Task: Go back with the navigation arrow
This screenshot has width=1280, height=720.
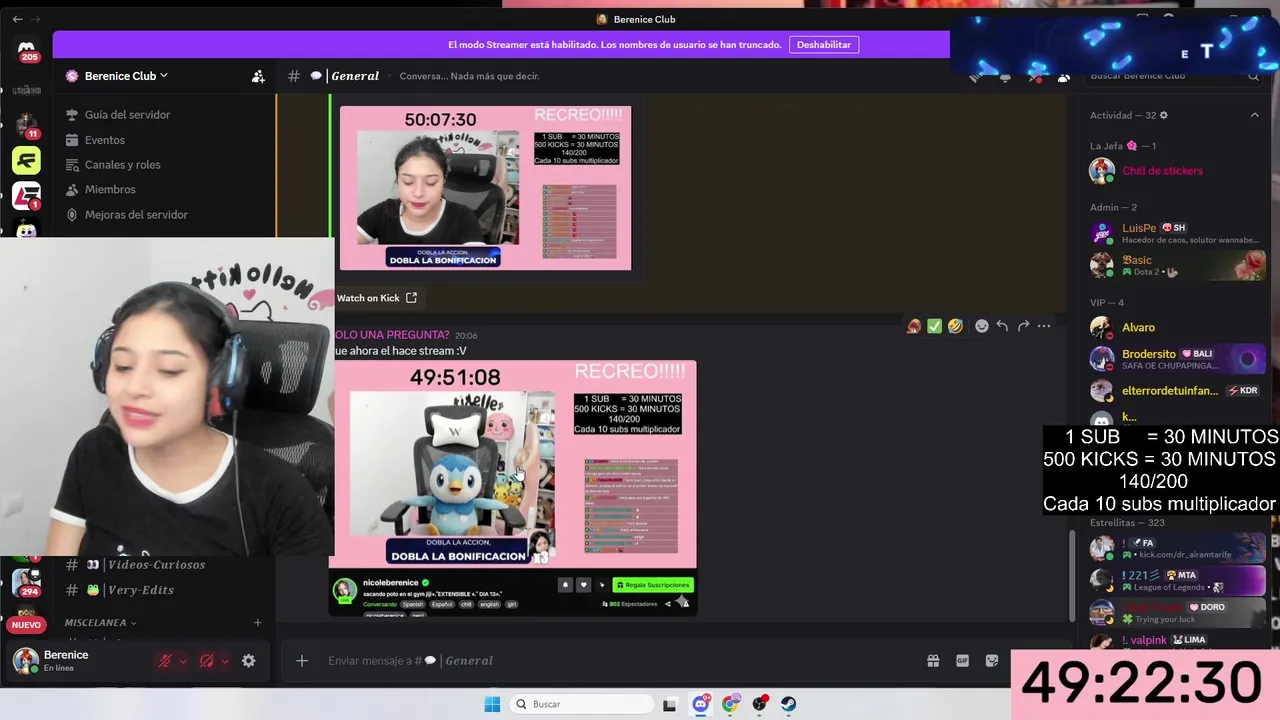Action: (x=17, y=19)
